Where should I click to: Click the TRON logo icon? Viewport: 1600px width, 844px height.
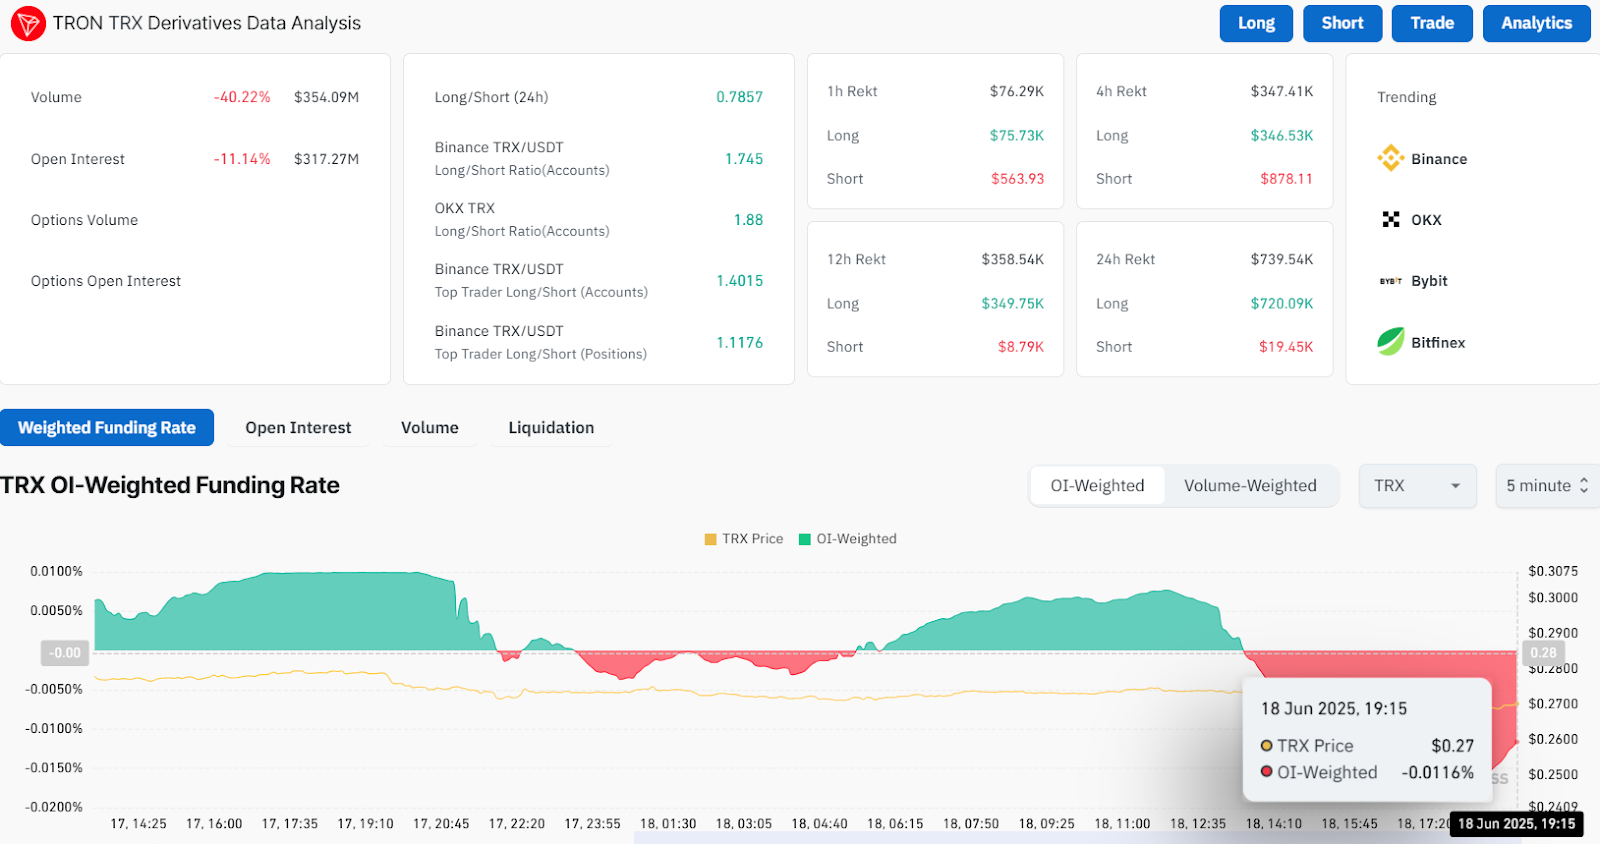(x=28, y=23)
